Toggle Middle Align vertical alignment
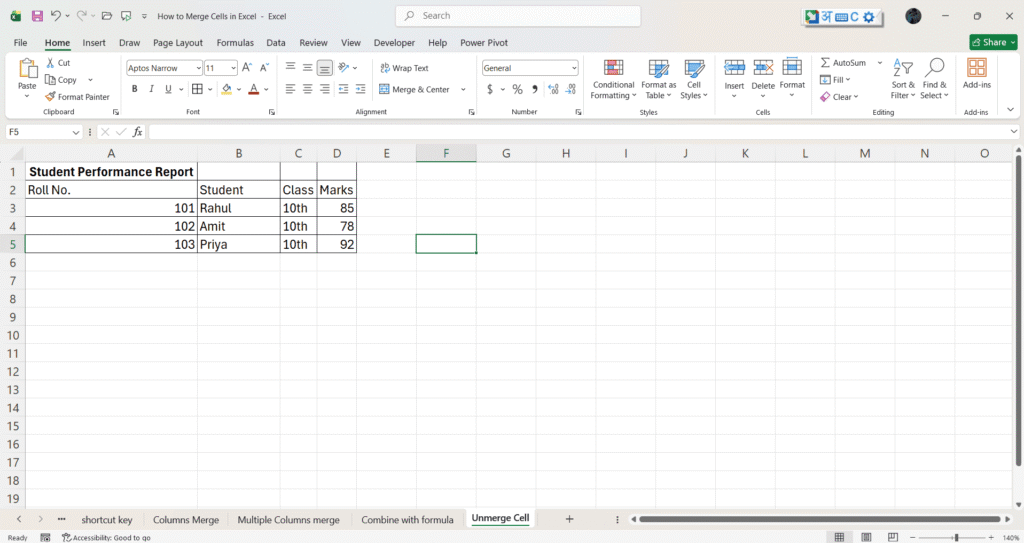1024x543 pixels. pyautogui.click(x=308, y=67)
